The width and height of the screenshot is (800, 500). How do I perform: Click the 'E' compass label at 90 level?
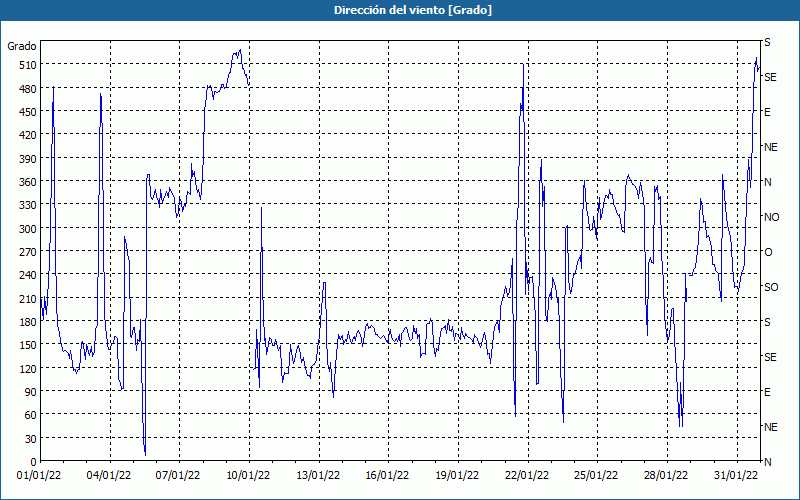[767, 392]
